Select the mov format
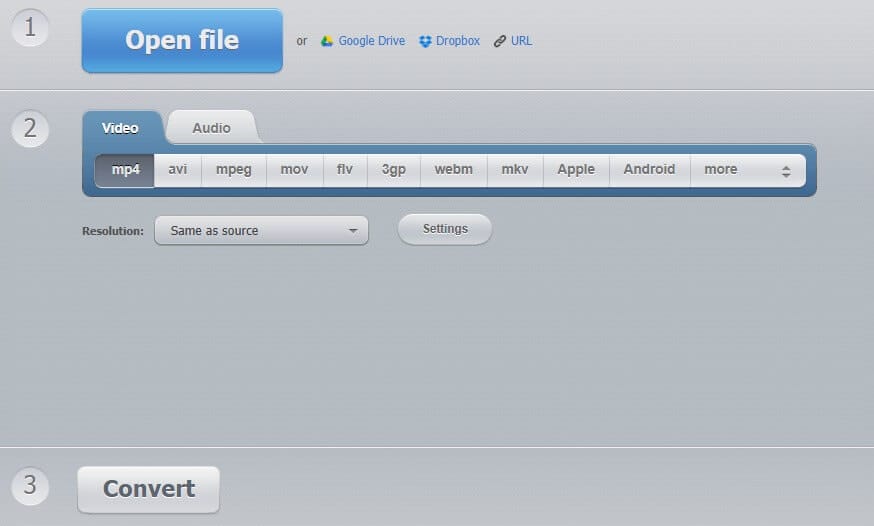874x526 pixels. (295, 170)
